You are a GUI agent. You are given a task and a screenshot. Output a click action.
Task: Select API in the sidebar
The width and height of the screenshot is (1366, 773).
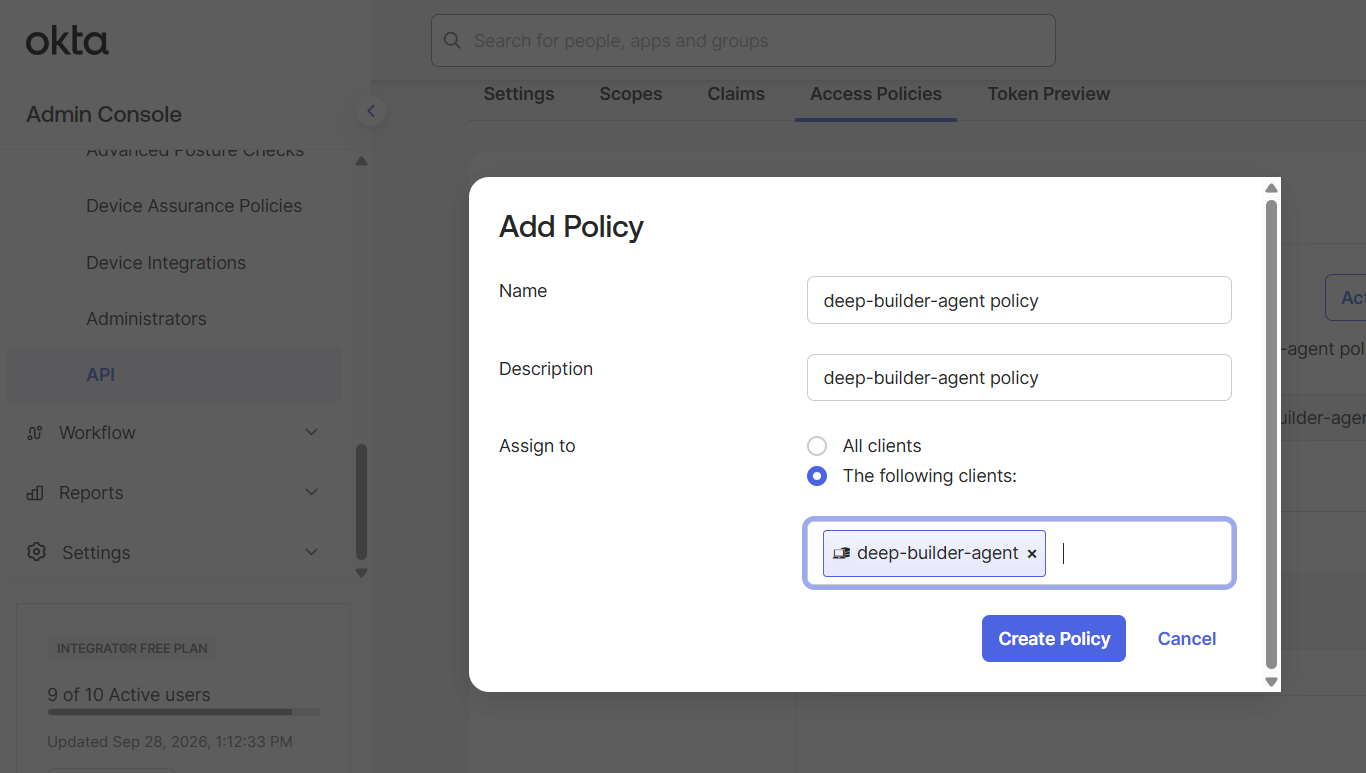click(x=174, y=375)
